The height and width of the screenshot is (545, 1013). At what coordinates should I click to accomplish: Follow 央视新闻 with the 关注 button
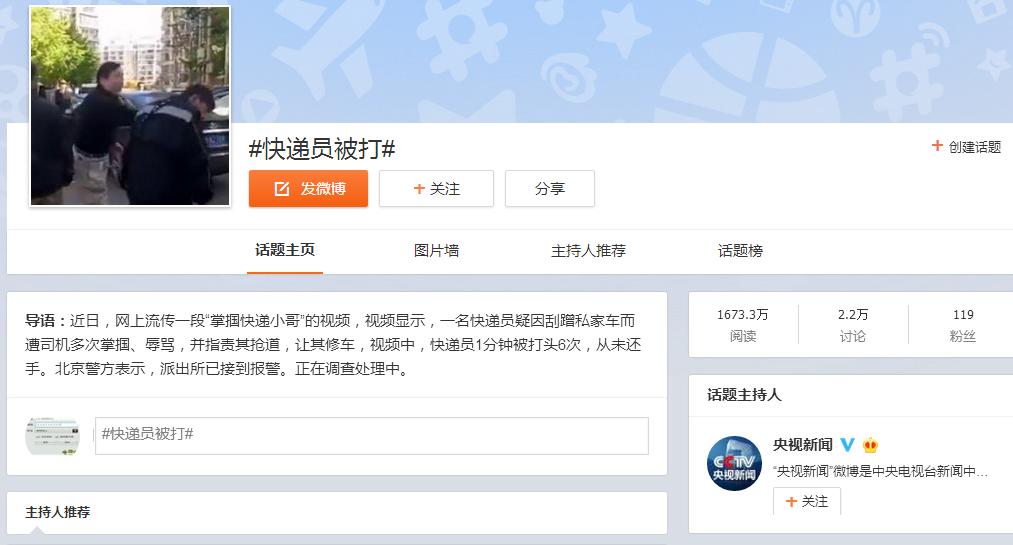(807, 501)
